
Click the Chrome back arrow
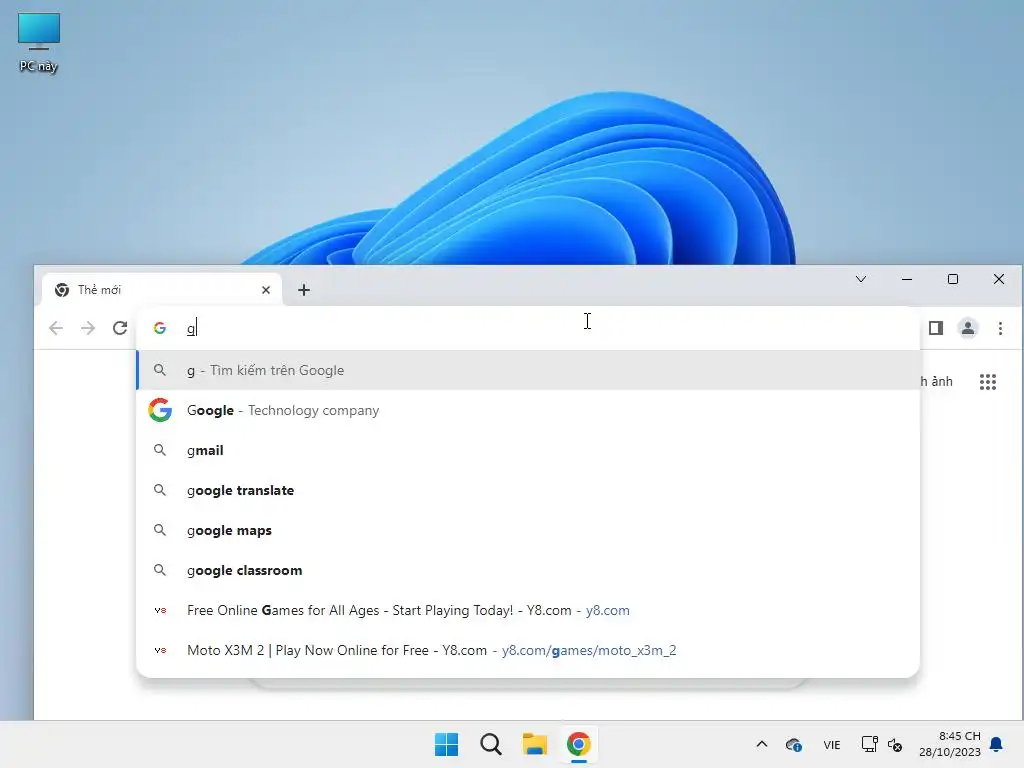(56, 328)
